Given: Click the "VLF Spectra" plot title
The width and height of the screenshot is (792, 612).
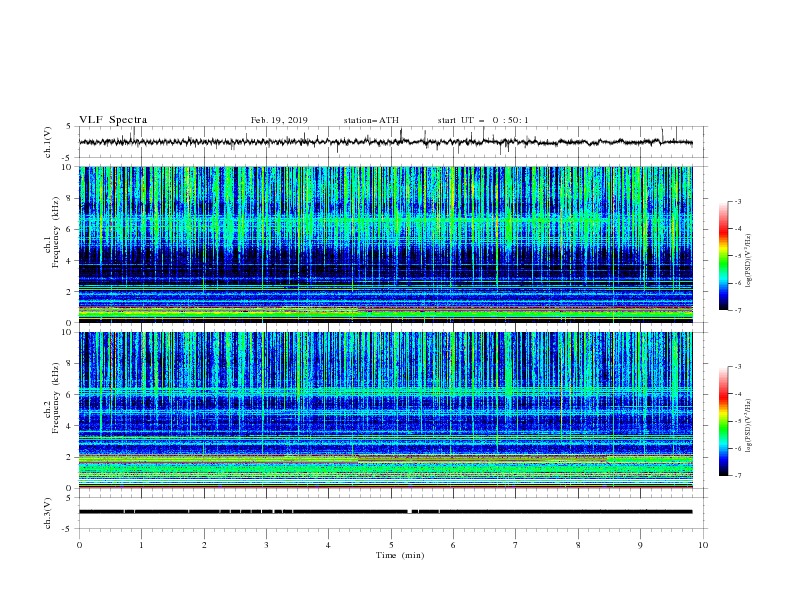Looking at the screenshot, I should [x=113, y=120].
